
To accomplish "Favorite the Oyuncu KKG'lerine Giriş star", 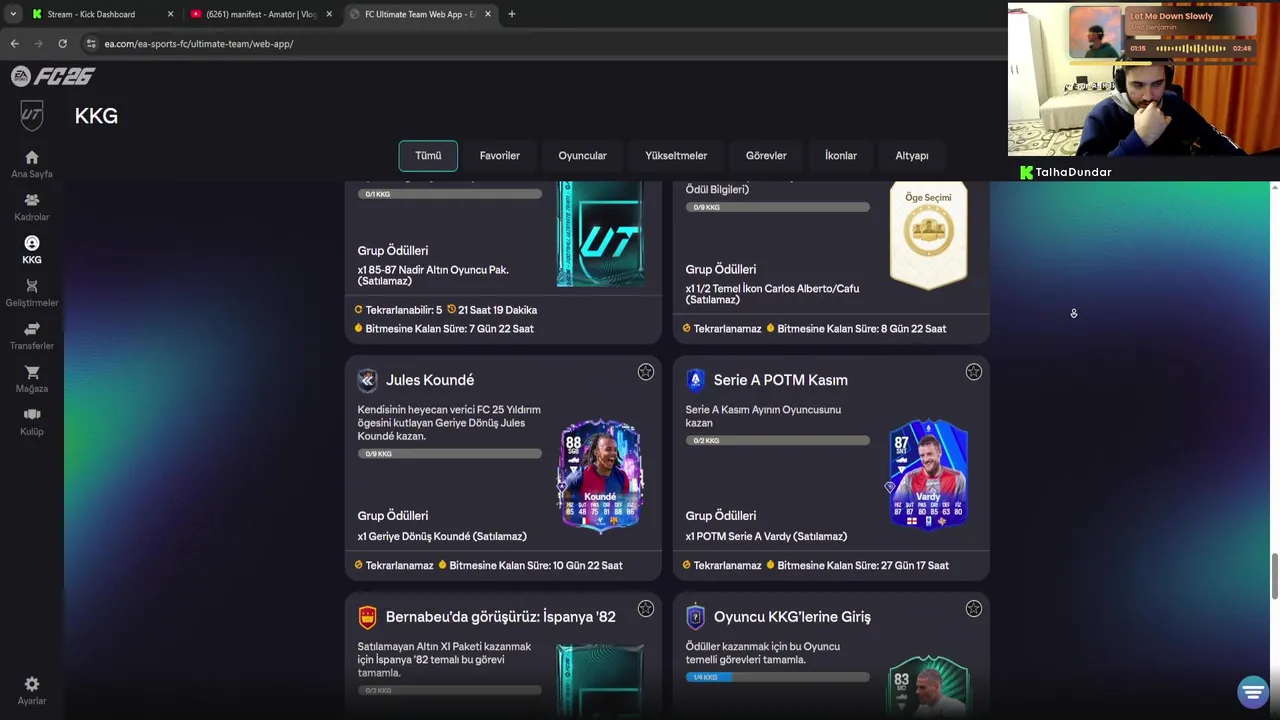I will tap(974, 609).
